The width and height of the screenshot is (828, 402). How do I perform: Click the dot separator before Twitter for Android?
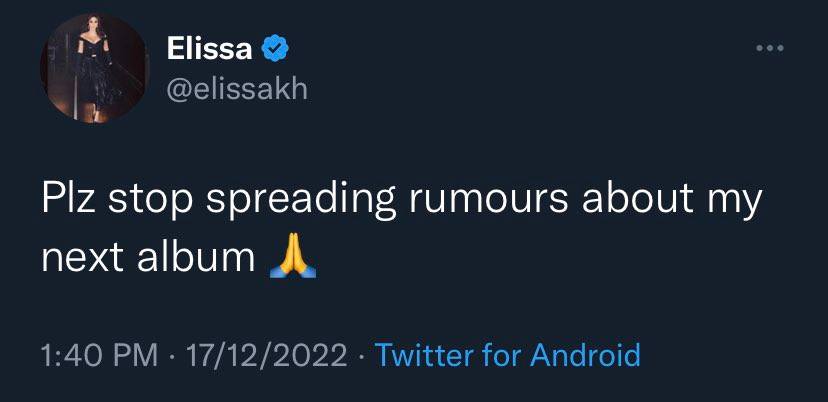coord(361,354)
